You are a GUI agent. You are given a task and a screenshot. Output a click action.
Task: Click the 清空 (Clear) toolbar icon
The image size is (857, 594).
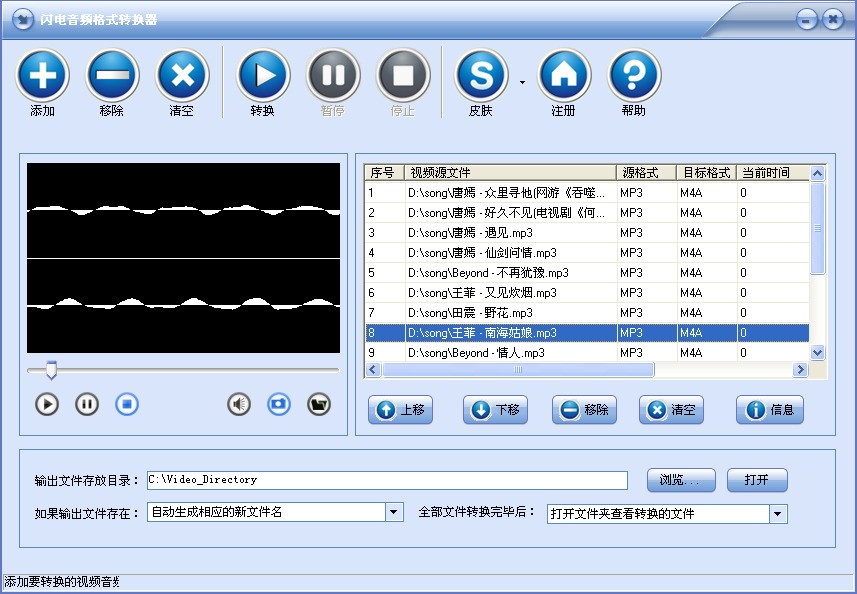pyautogui.click(x=182, y=75)
